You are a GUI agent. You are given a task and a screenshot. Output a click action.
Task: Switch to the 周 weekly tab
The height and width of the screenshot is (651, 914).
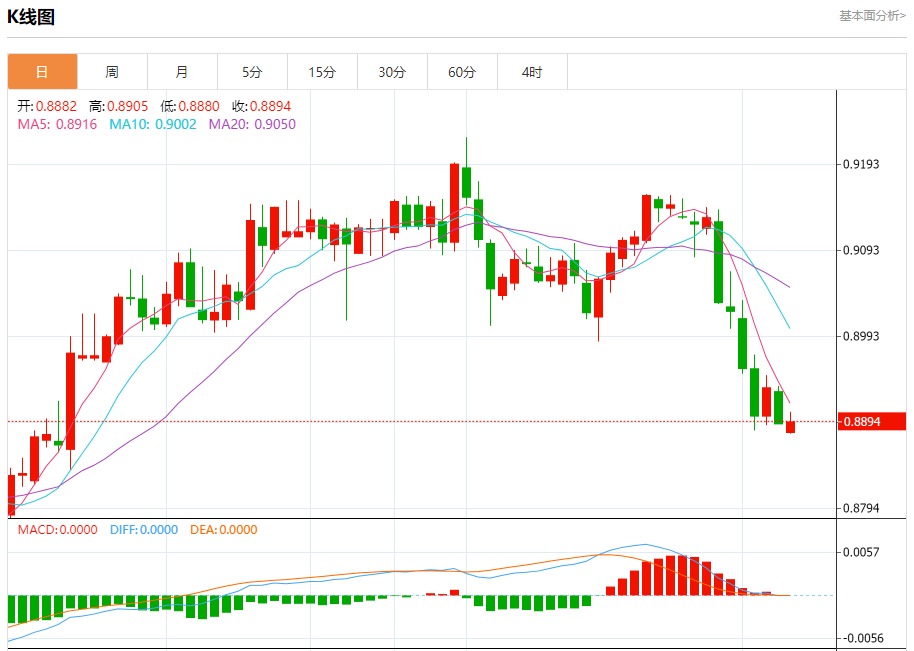[113, 72]
